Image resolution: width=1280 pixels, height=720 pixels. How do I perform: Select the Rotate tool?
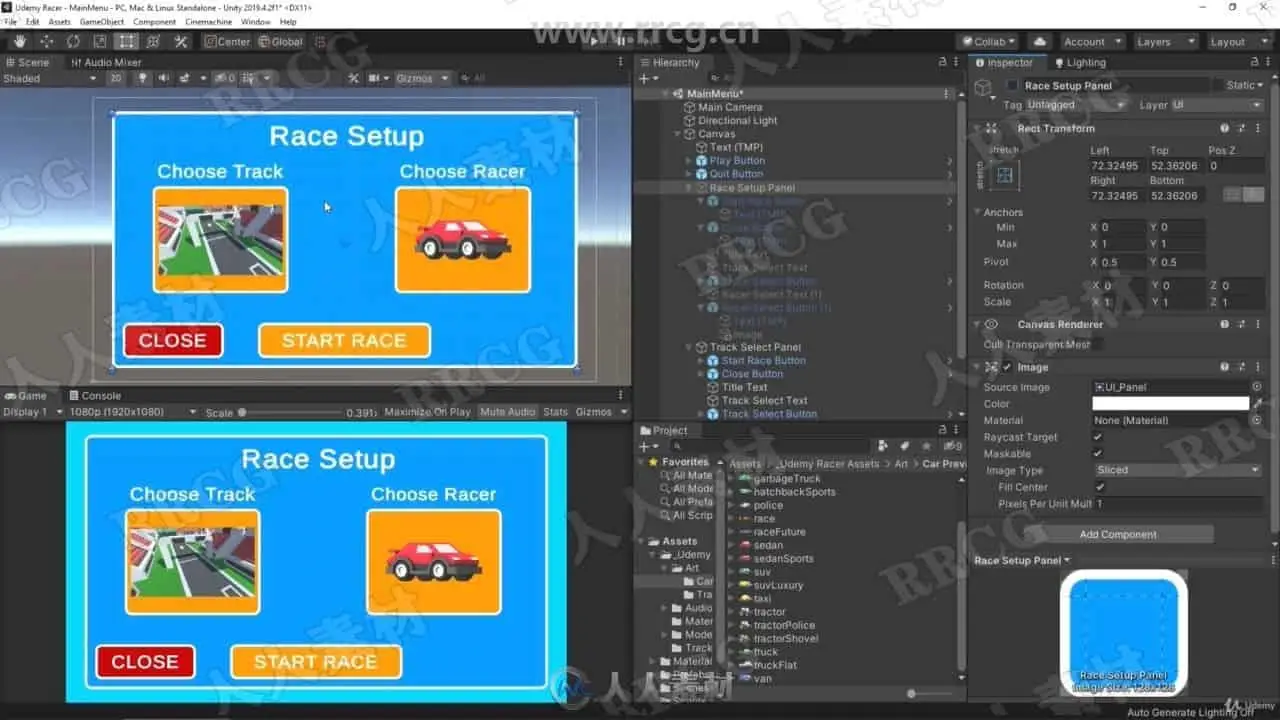click(73, 41)
